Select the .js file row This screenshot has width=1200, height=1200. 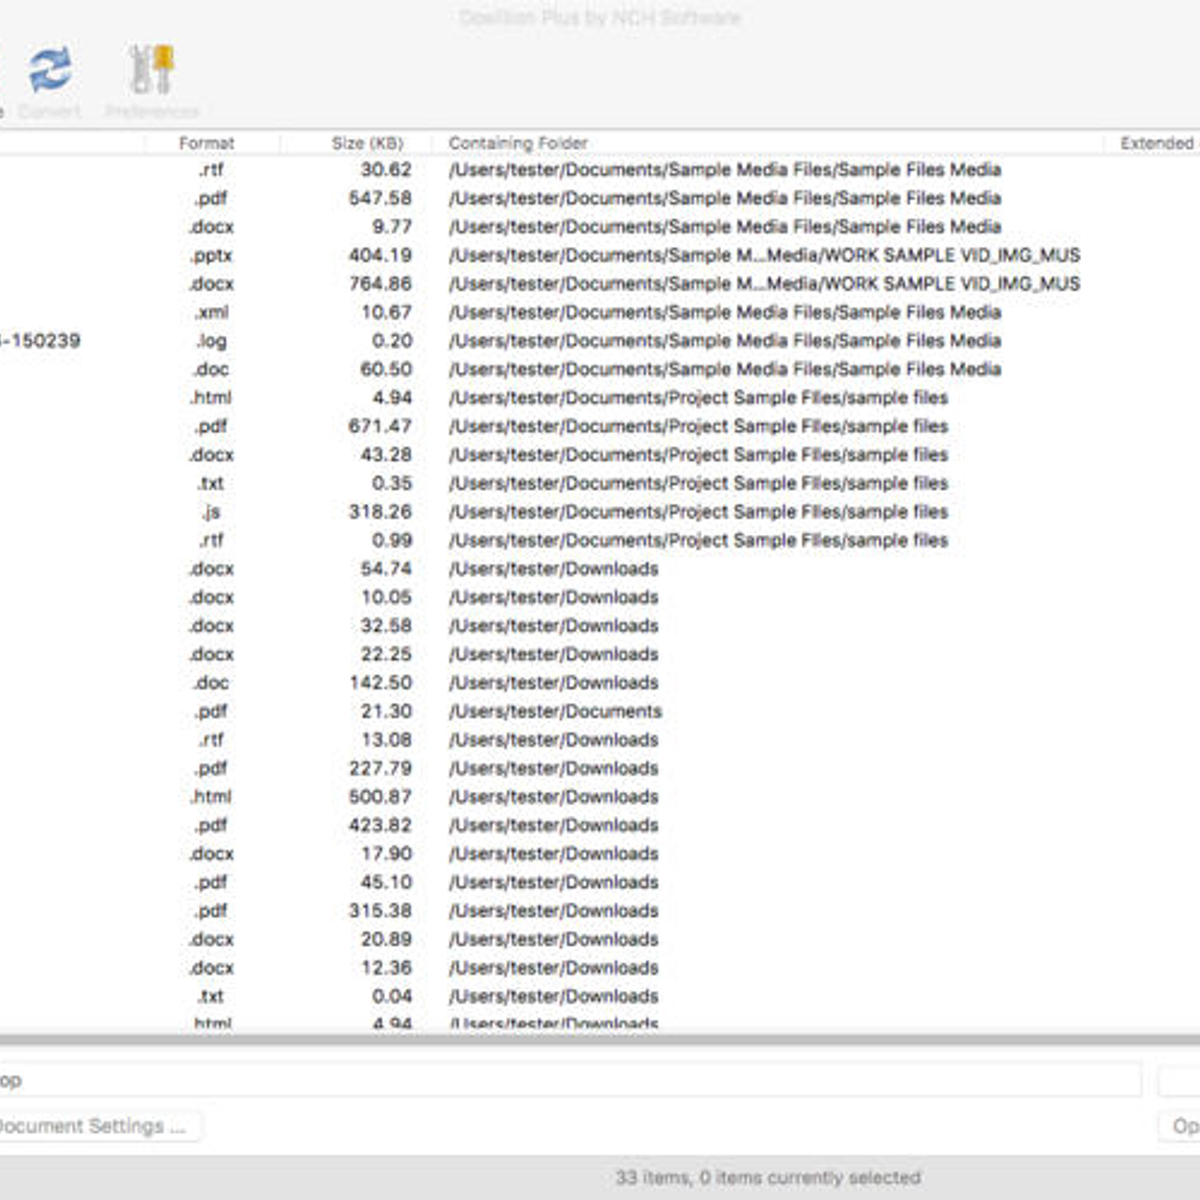(600, 512)
